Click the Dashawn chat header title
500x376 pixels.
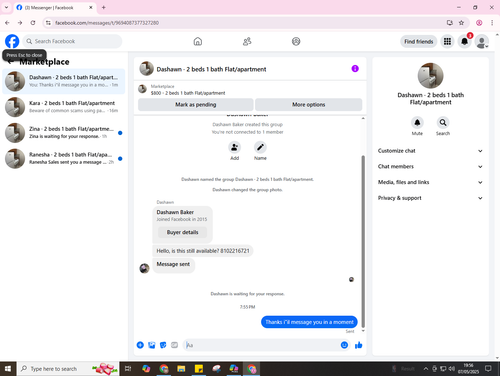pos(211,69)
